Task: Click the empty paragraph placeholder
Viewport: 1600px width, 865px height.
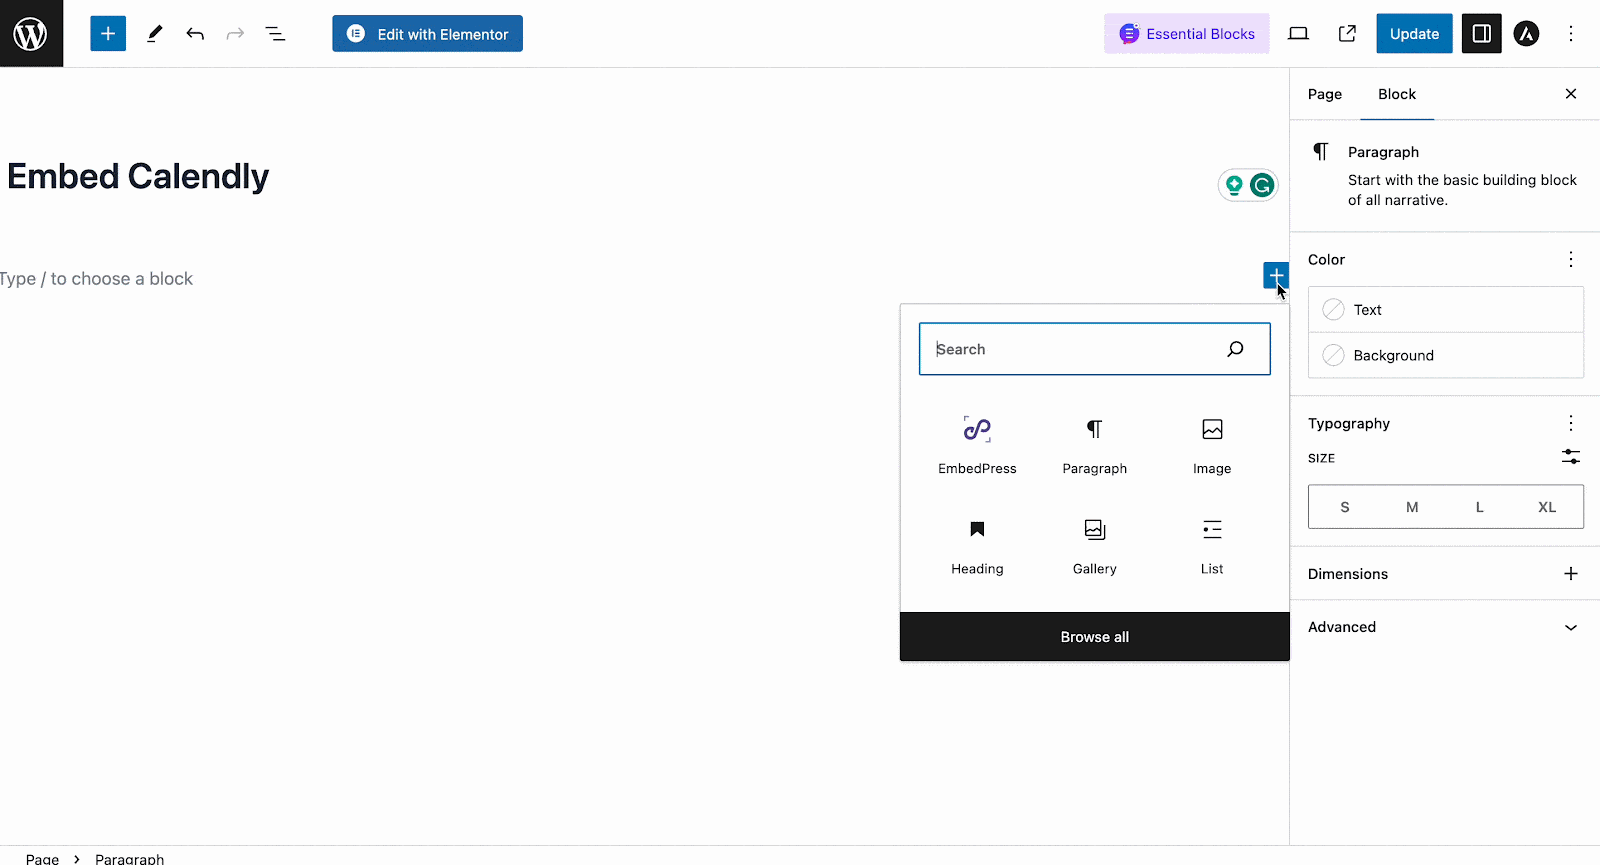Action: coord(97,279)
